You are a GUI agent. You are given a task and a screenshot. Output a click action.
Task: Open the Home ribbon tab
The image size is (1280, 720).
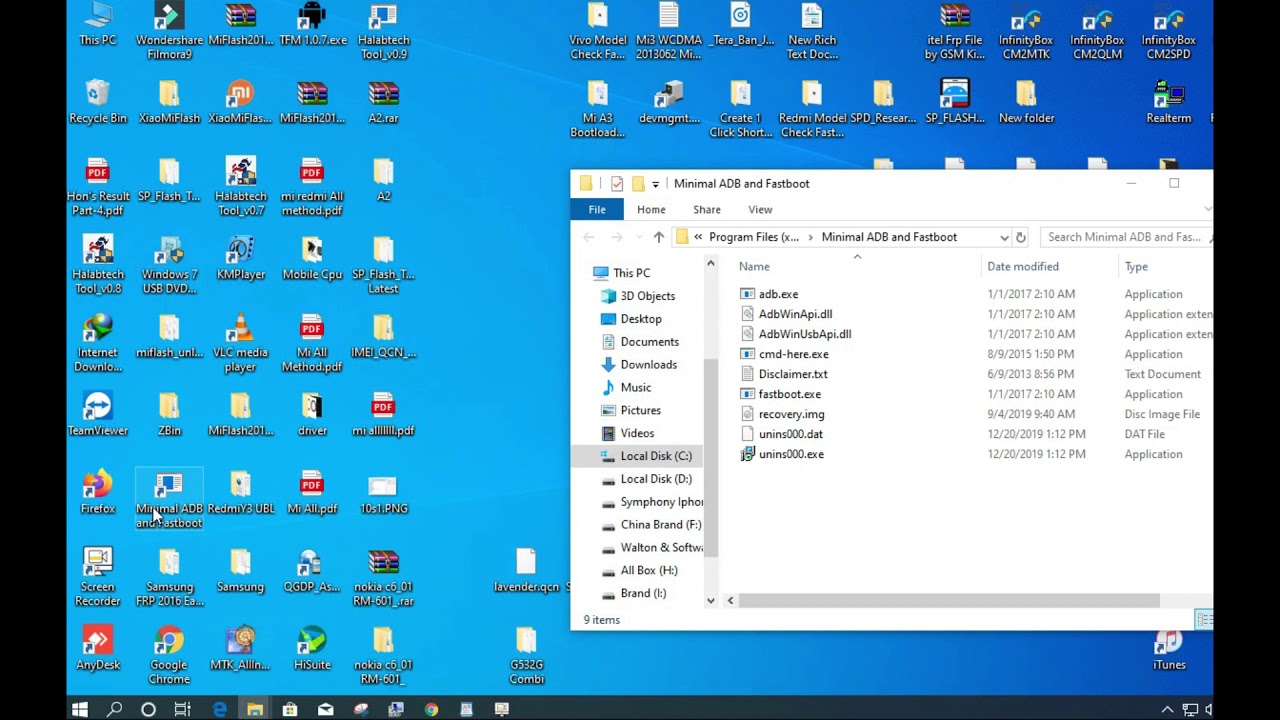[x=651, y=209]
